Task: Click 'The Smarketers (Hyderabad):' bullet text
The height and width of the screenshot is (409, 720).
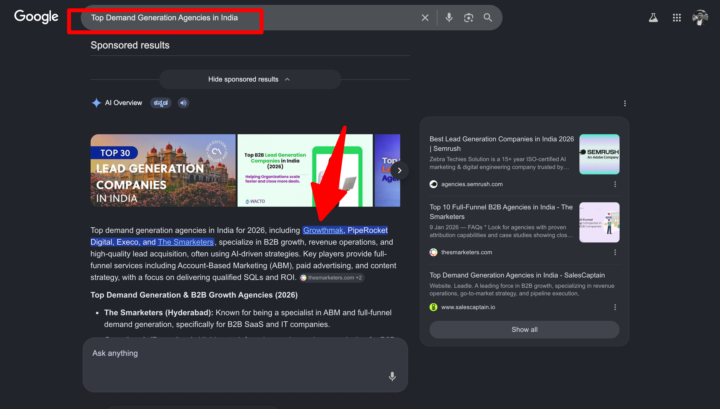Action: (158, 312)
